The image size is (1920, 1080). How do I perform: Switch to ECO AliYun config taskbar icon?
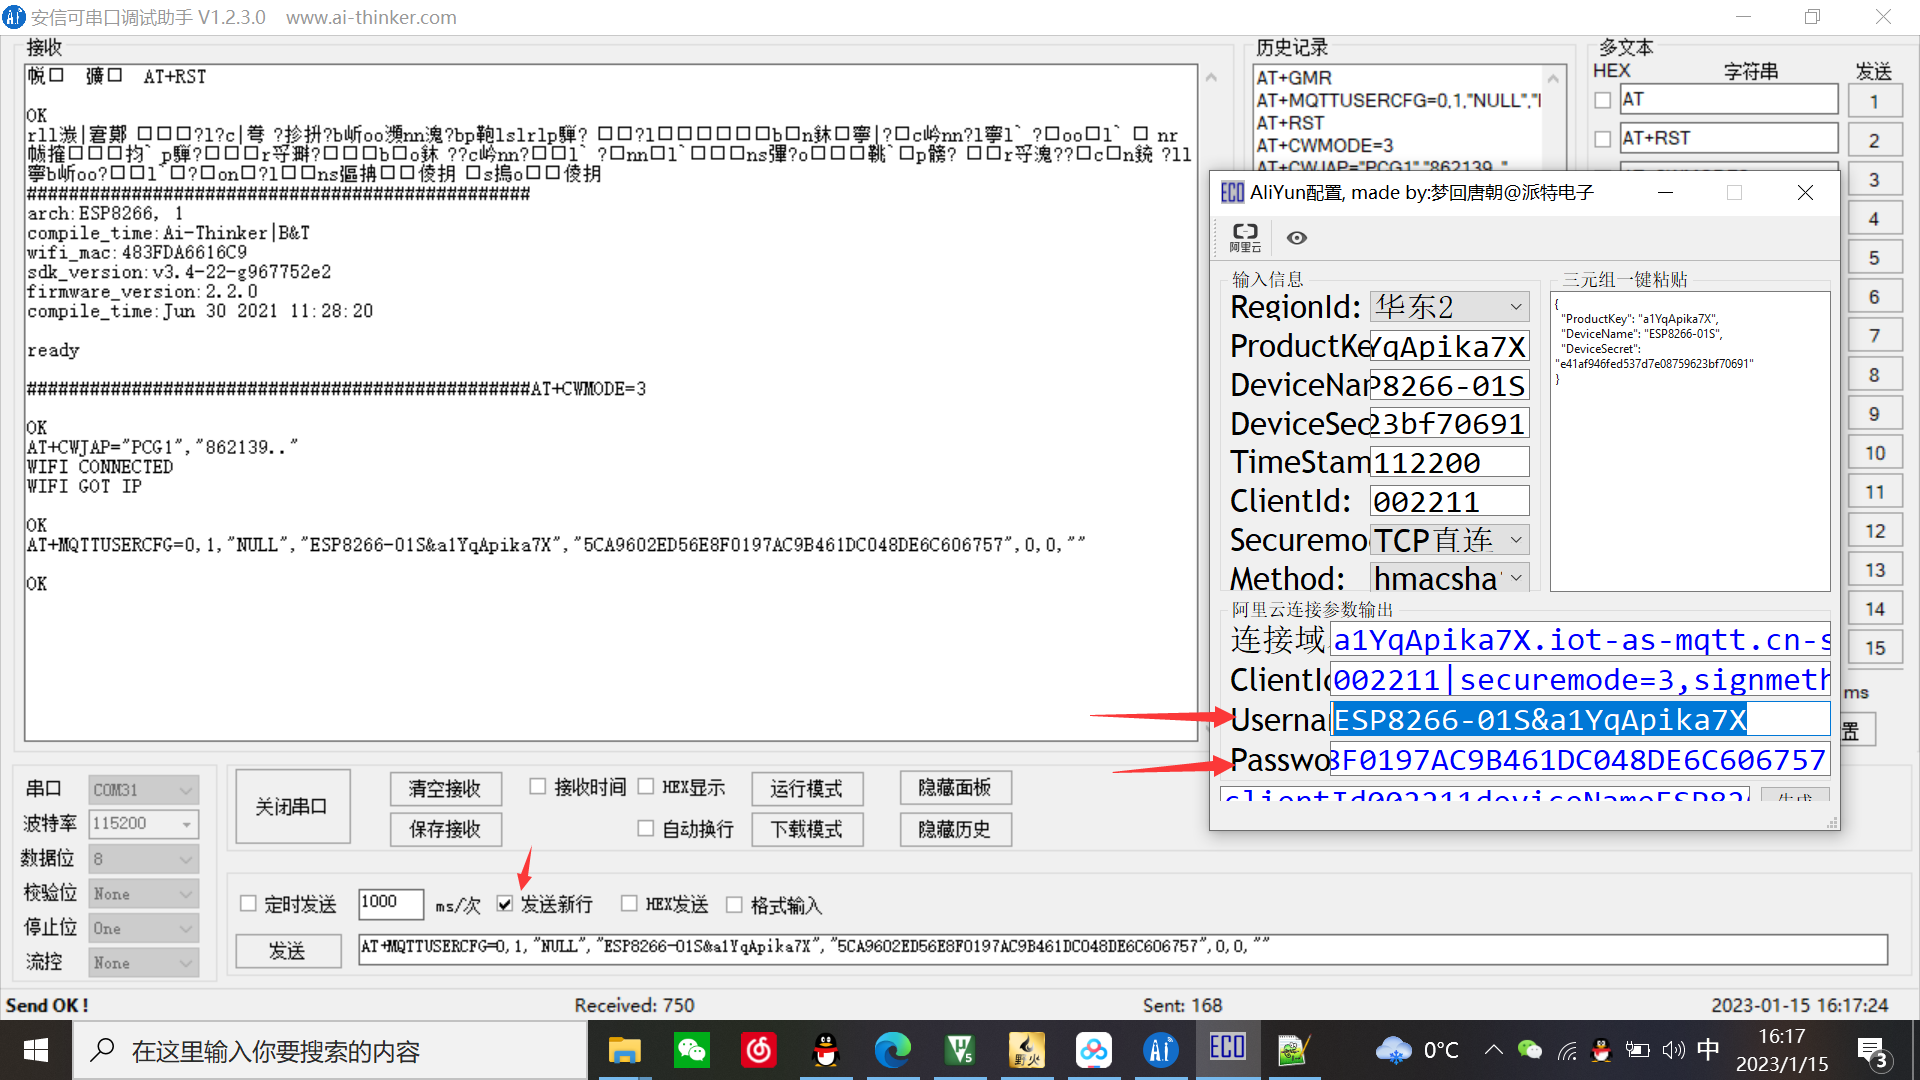1228,1050
